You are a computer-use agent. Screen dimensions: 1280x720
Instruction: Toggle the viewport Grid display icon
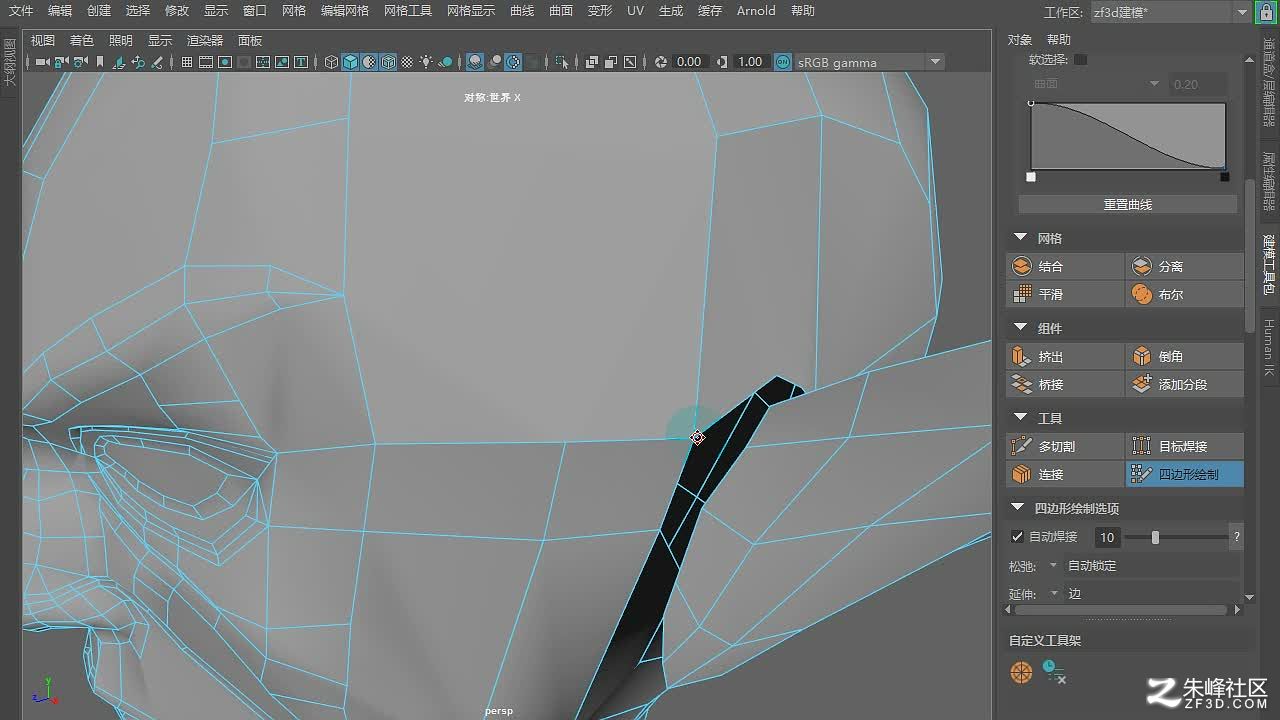point(187,62)
